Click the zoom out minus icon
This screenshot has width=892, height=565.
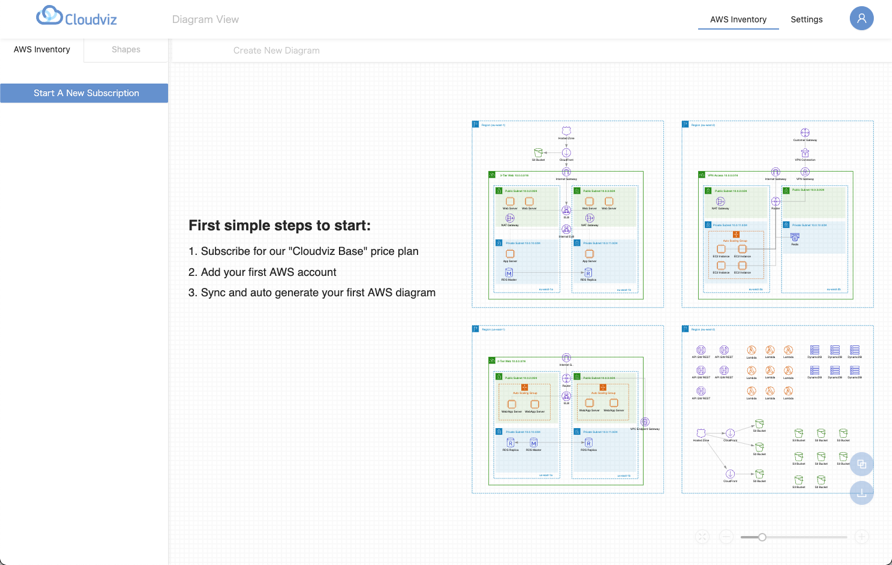tap(726, 537)
